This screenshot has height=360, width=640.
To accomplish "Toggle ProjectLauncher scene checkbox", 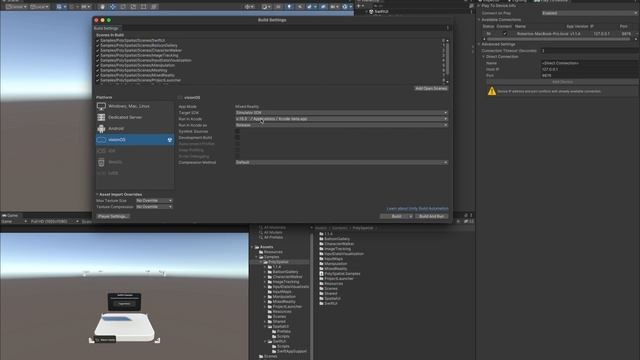I will coord(98,80).
